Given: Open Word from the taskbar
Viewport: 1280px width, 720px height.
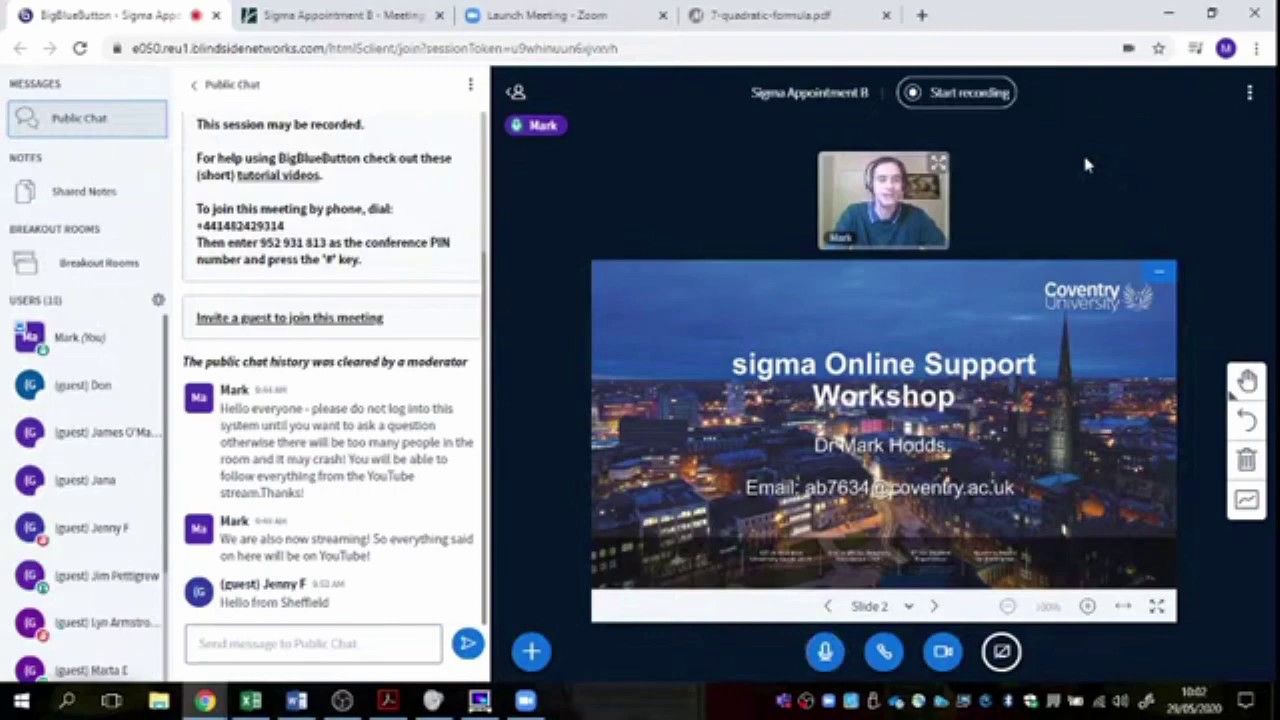Looking at the screenshot, I should pyautogui.click(x=296, y=701).
